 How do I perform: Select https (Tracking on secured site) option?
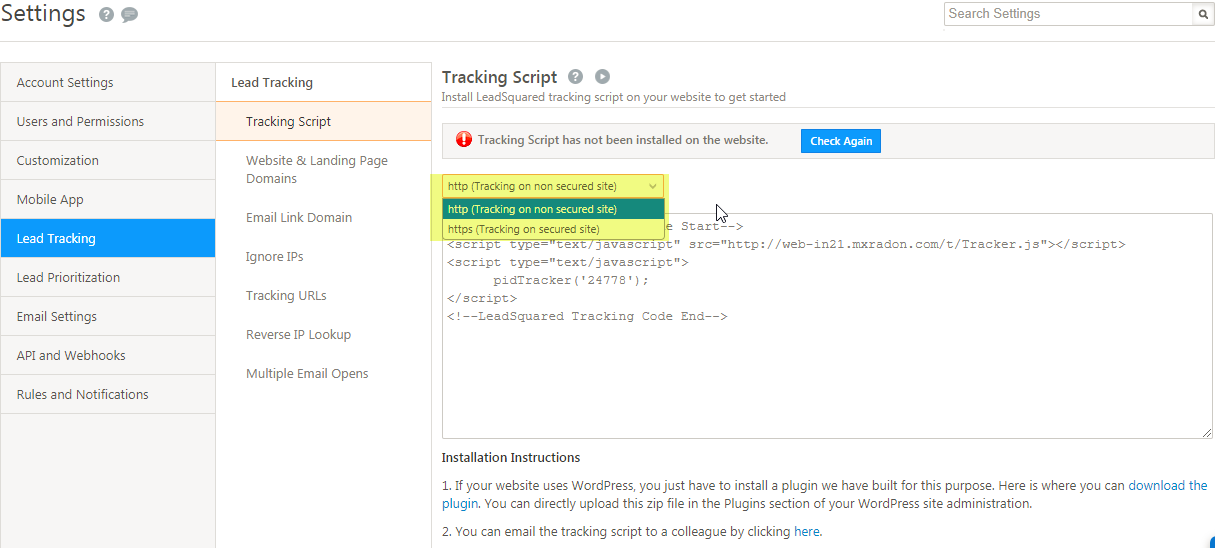(524, 229)
